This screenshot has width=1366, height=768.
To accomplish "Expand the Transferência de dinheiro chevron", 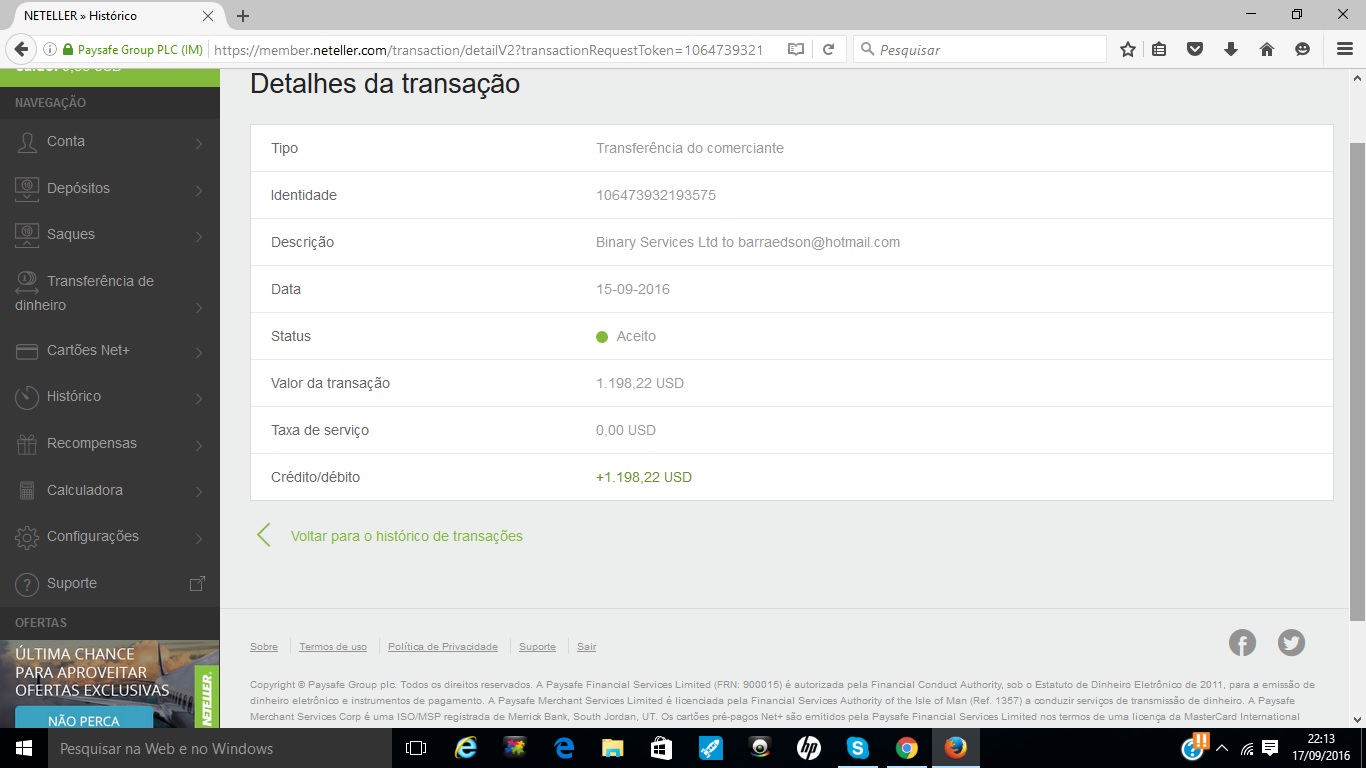I will [x=199, y=307].
